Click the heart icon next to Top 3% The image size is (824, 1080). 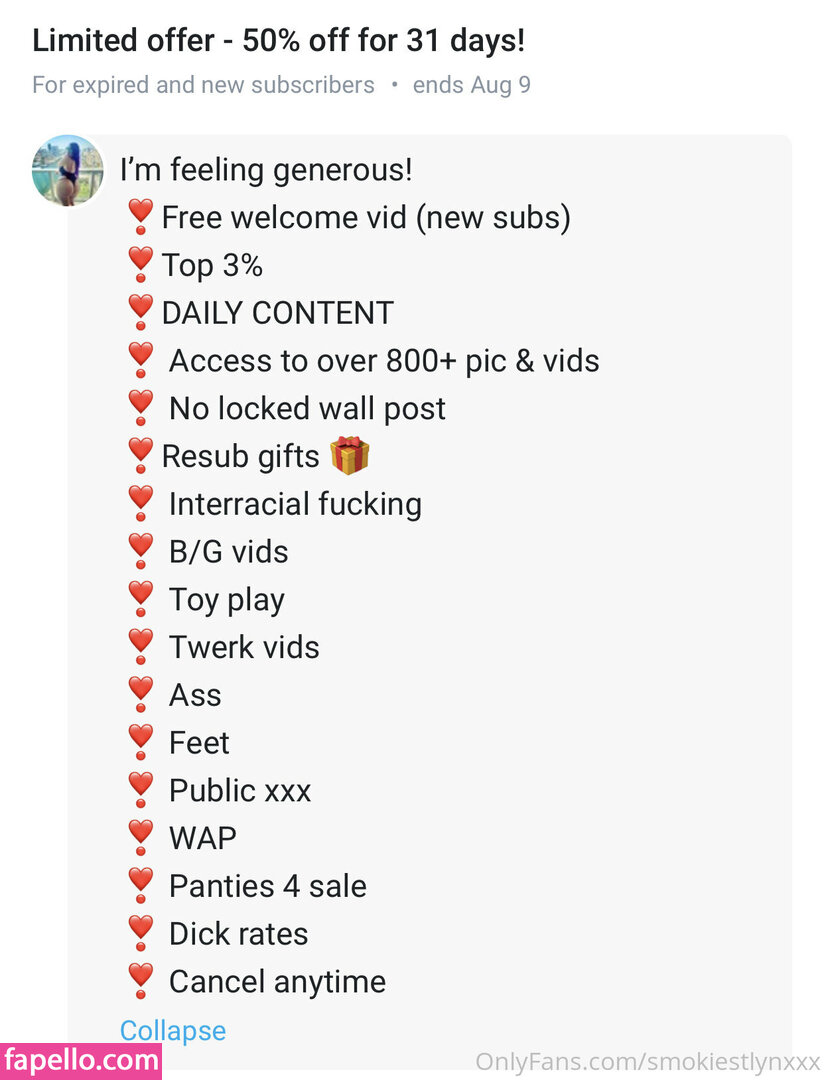click(141, 265)
